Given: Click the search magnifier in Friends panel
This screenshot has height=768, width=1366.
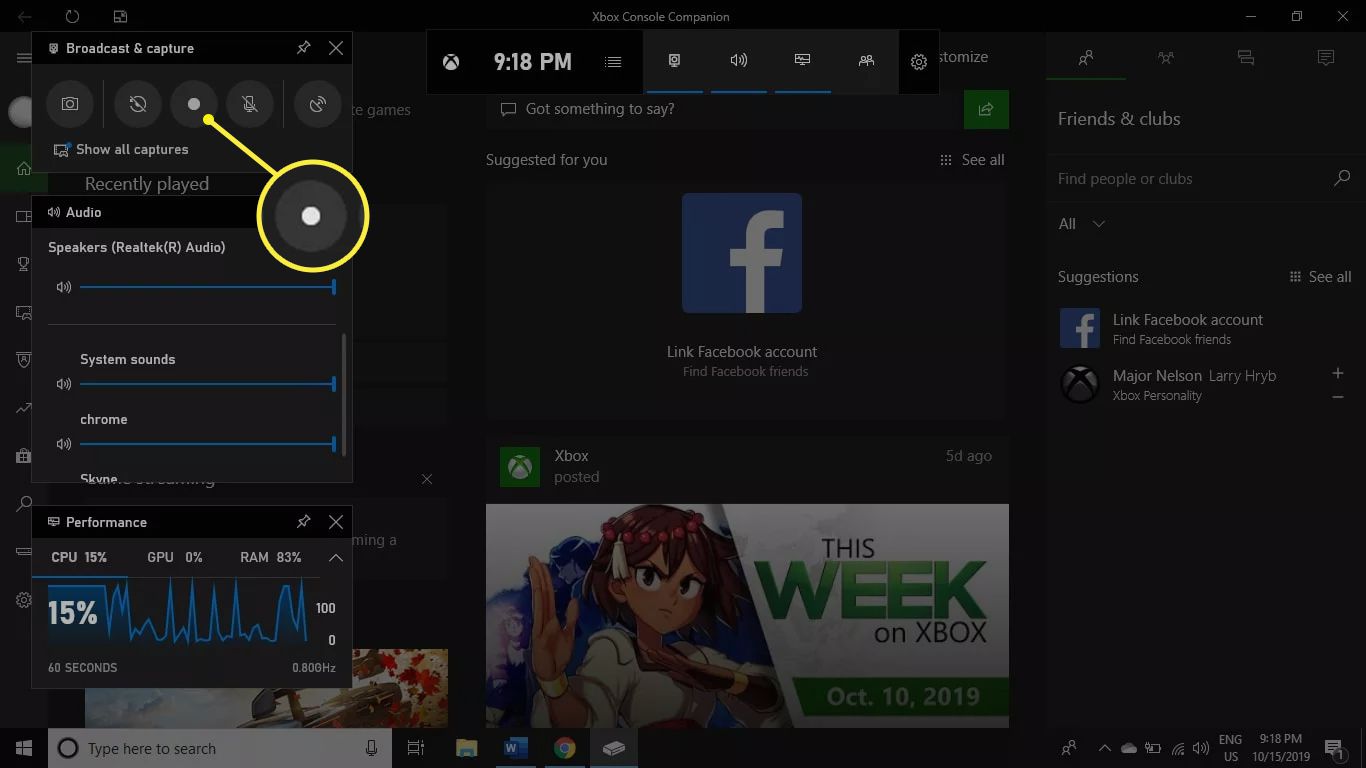Looking at the screenshot, I should 1342,178.
